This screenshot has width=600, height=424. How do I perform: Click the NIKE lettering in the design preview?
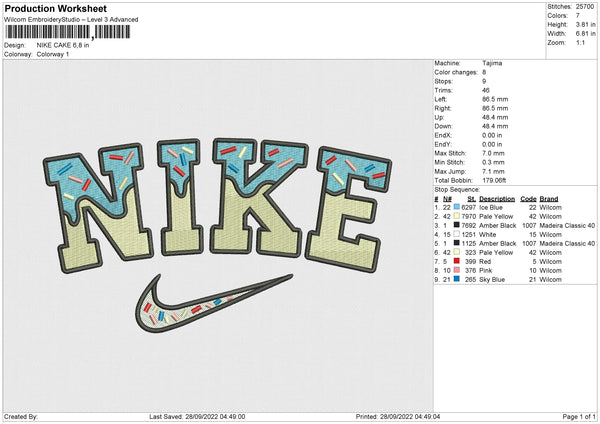click(x=217, y=205)
